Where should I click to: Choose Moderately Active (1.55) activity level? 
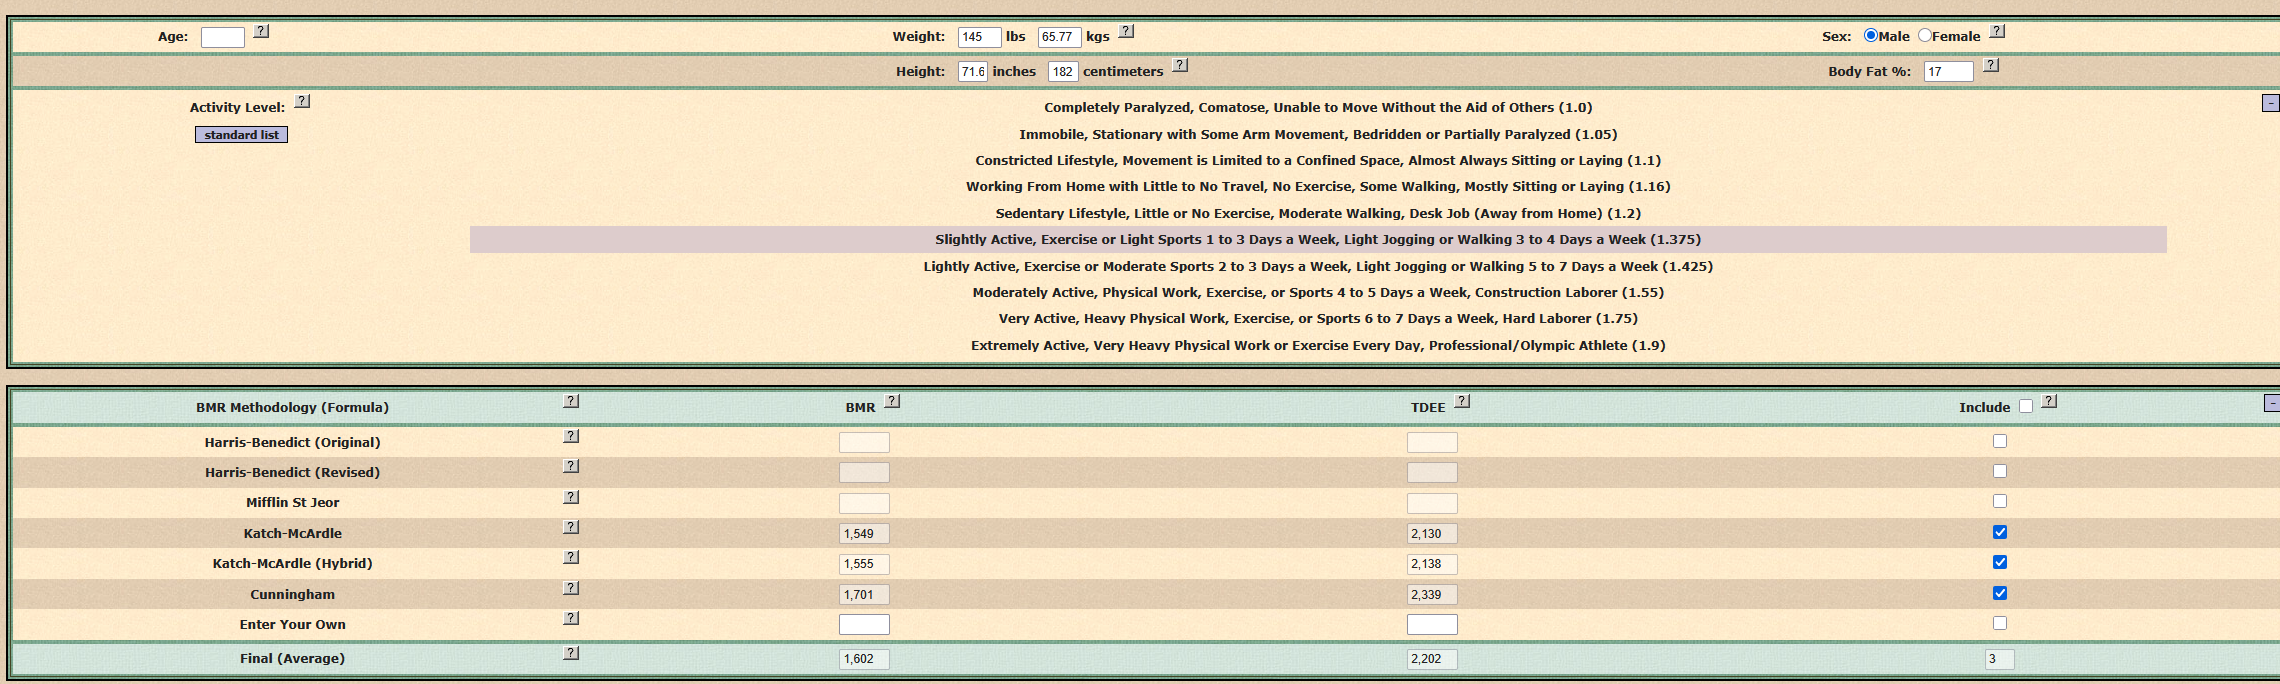(1318, 293)
